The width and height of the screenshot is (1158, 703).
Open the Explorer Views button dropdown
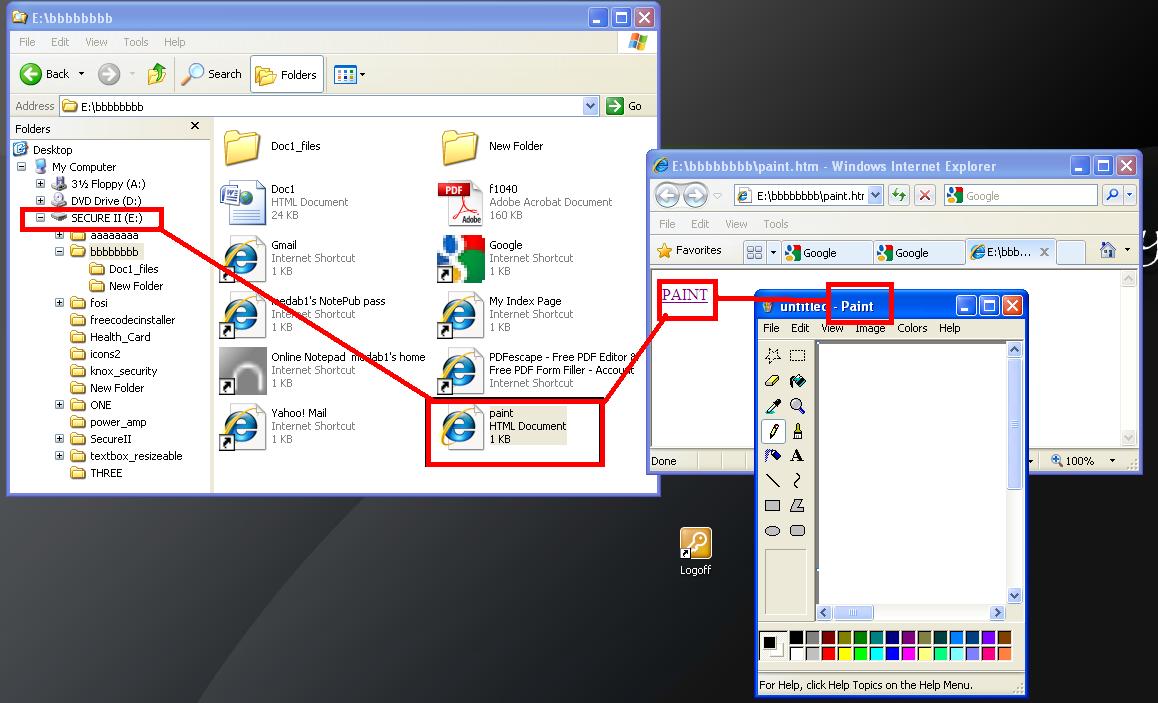[x=363, y=75]
